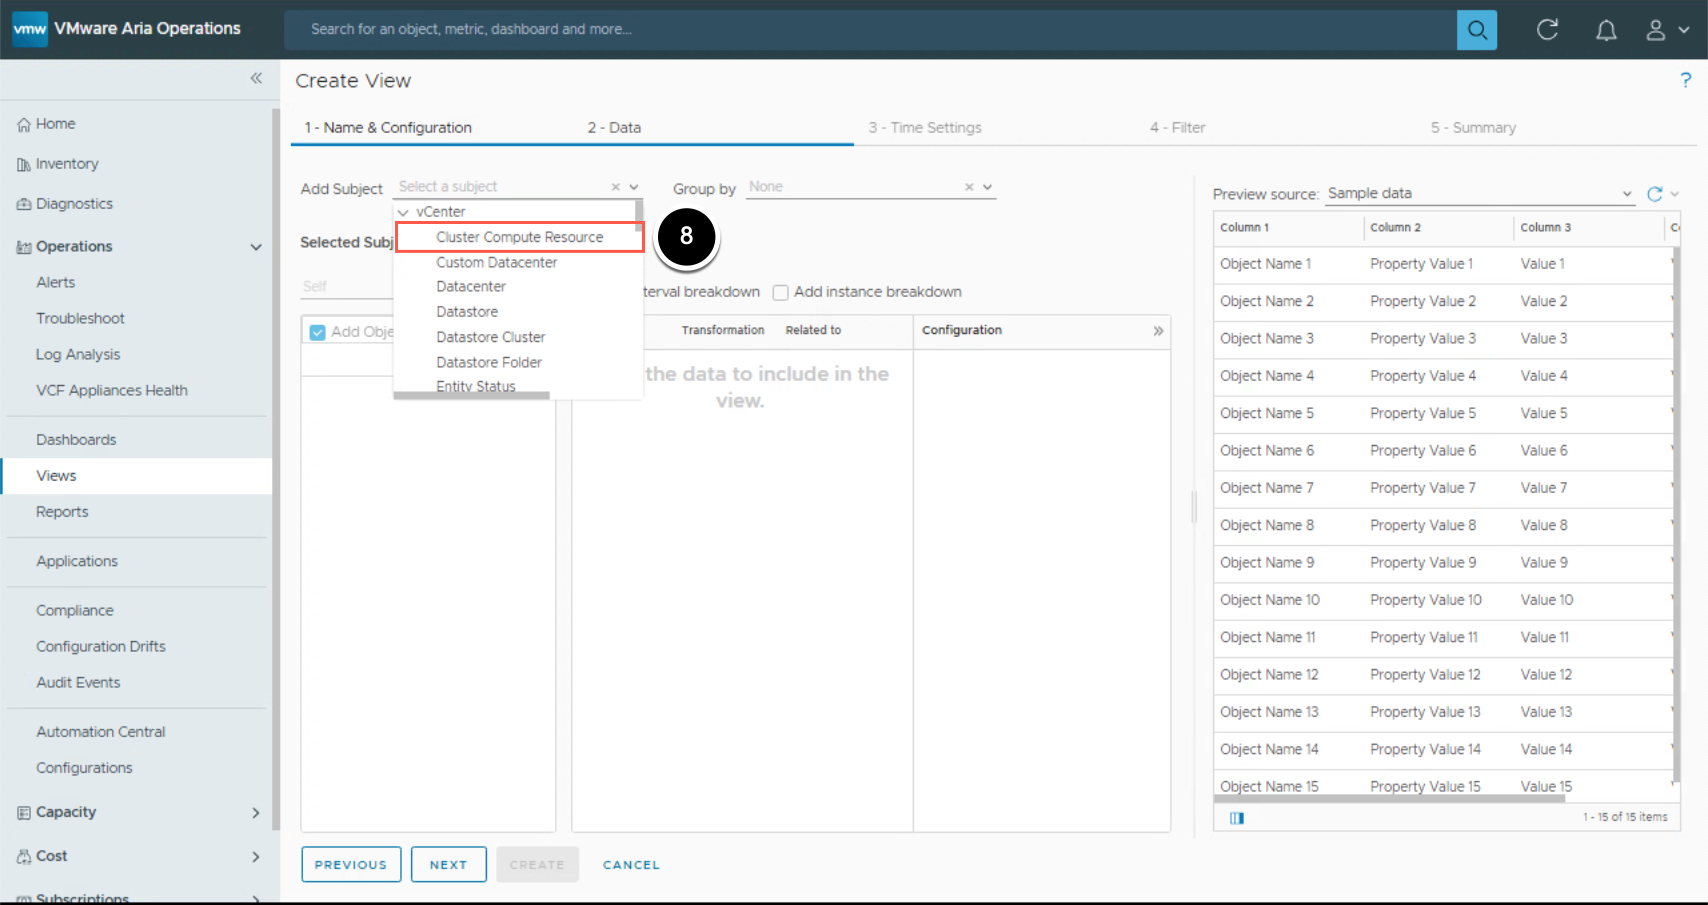
Task: Click the NEXT button
Action: coord(448,865)
